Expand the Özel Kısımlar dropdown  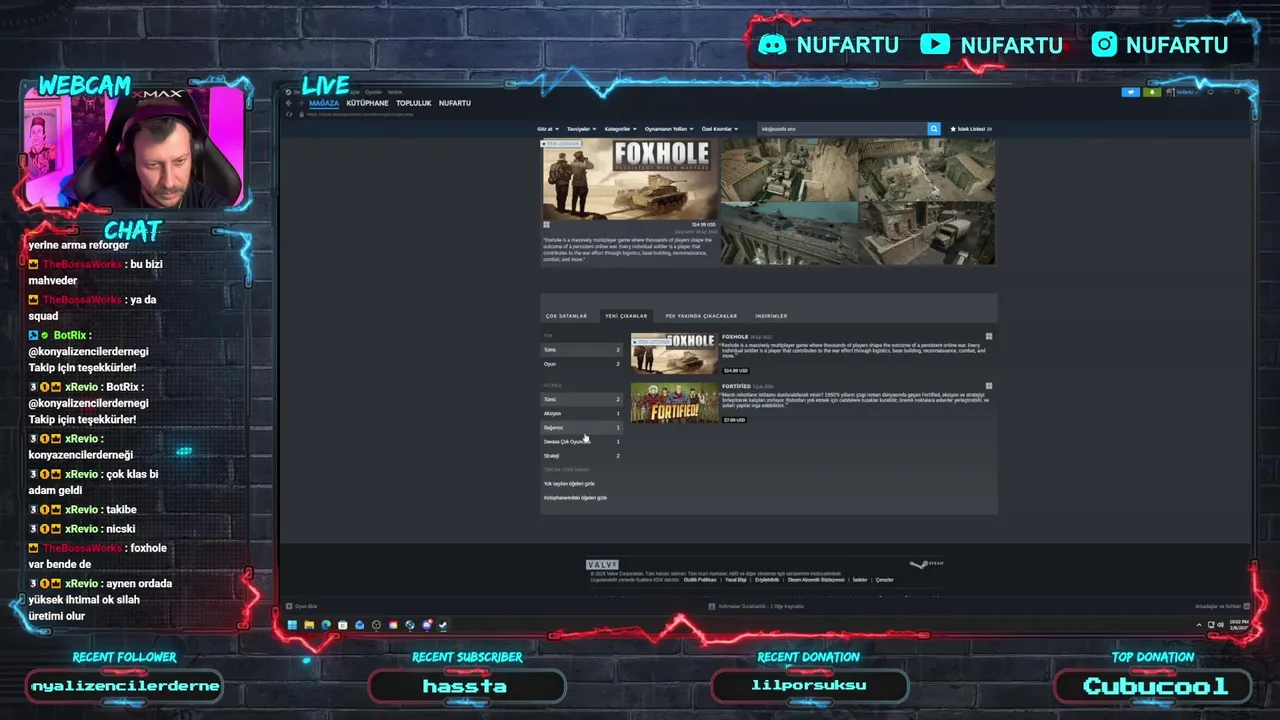pyautogui.click(x=720, y=129)
